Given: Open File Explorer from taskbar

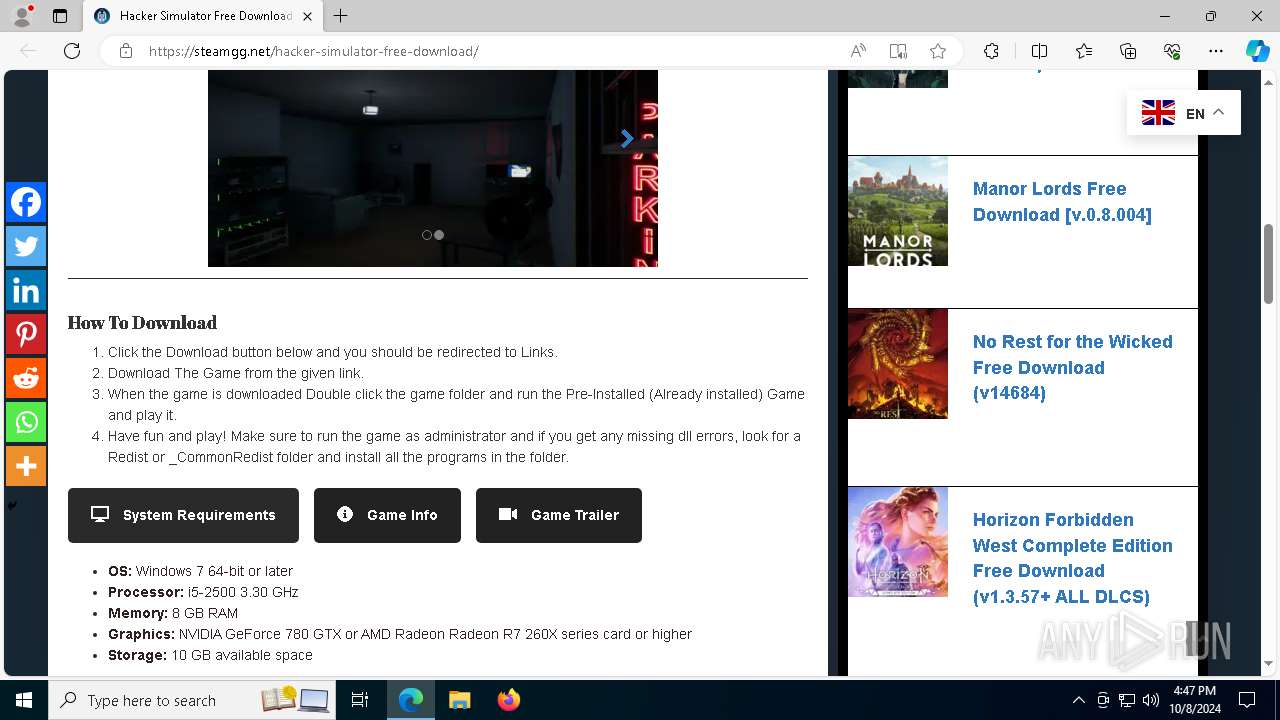Looking at the screenshot, I should point(460,700).
